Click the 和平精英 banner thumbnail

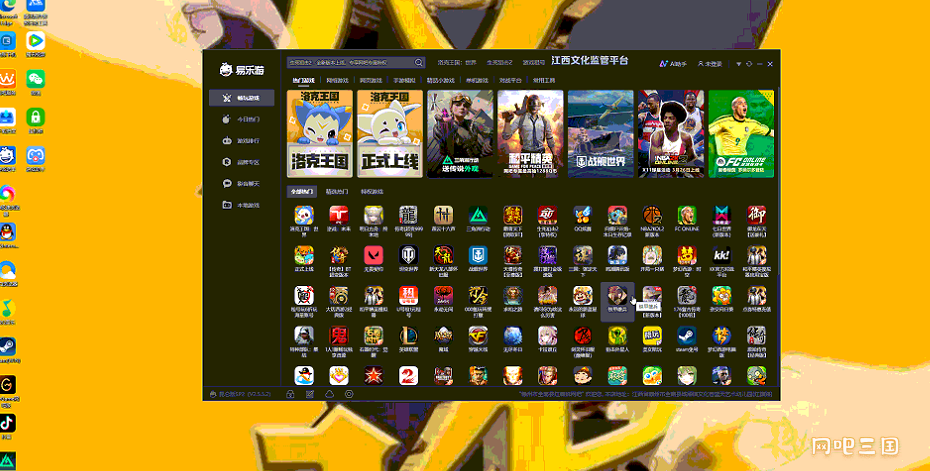tap(530, 134)
